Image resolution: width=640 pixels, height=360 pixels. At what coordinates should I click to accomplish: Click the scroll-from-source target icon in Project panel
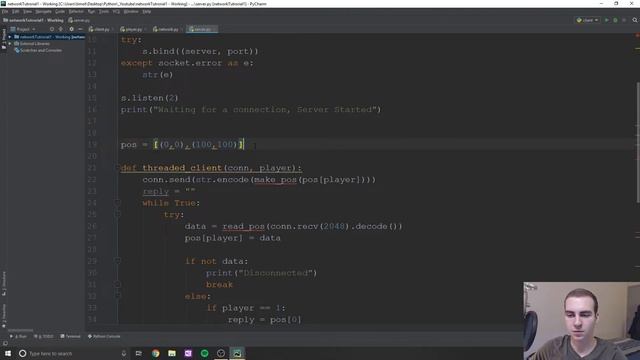[x=52, y=29]
